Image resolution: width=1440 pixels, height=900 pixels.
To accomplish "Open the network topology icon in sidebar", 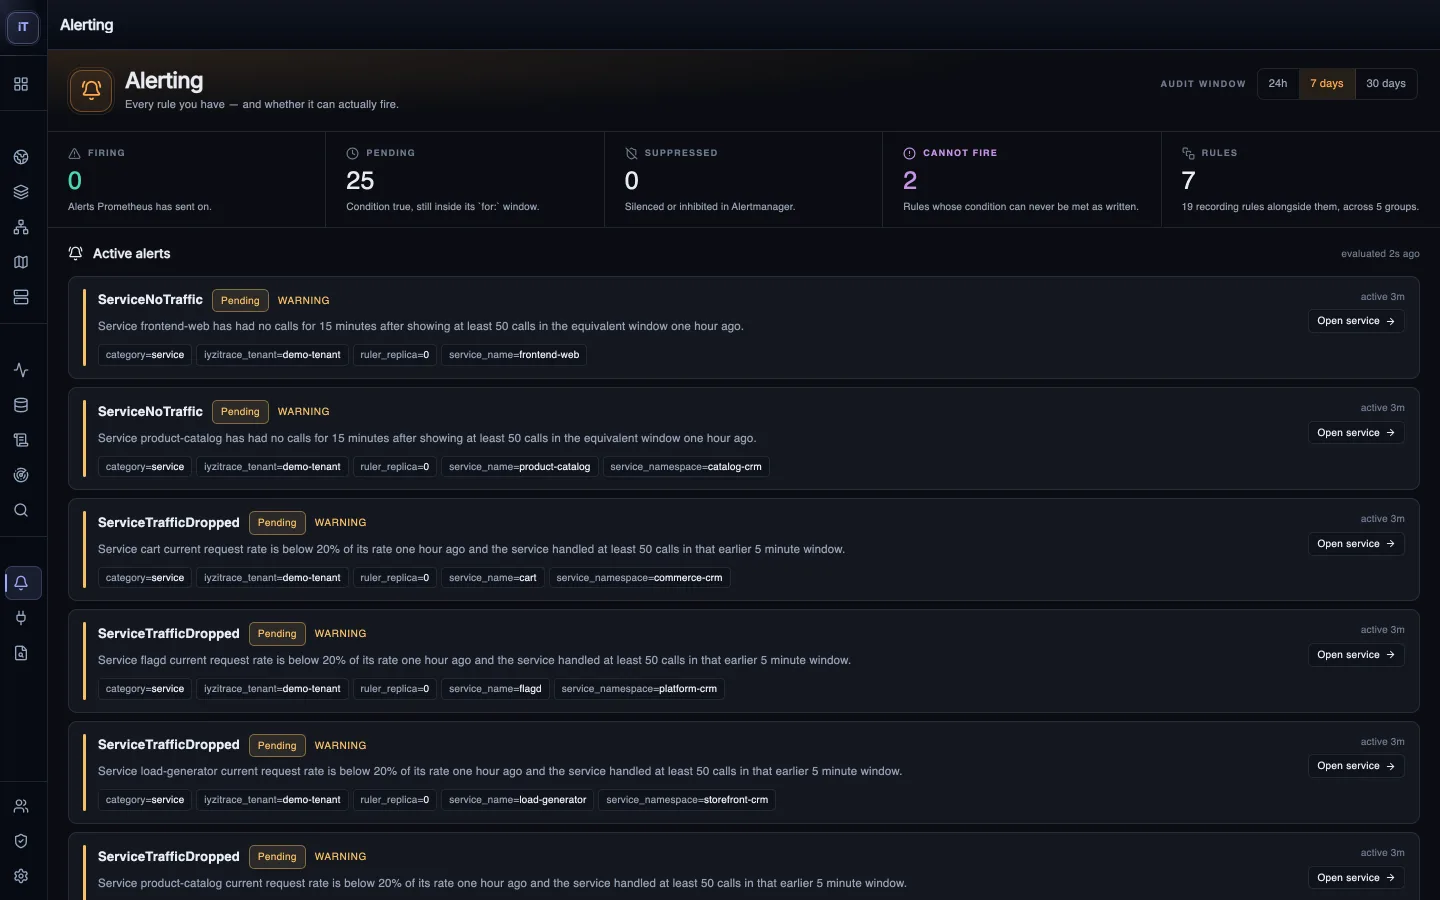I will click(21, 227).
